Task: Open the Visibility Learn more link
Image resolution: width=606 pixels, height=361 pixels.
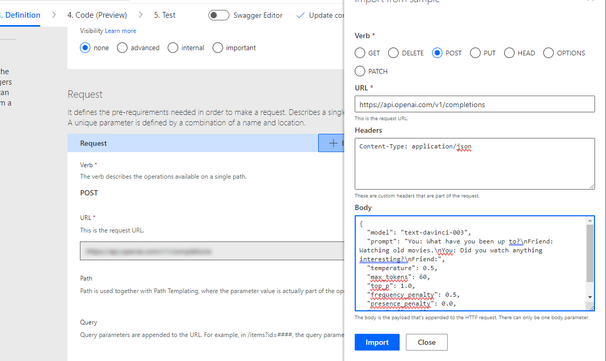Action: 120,31
